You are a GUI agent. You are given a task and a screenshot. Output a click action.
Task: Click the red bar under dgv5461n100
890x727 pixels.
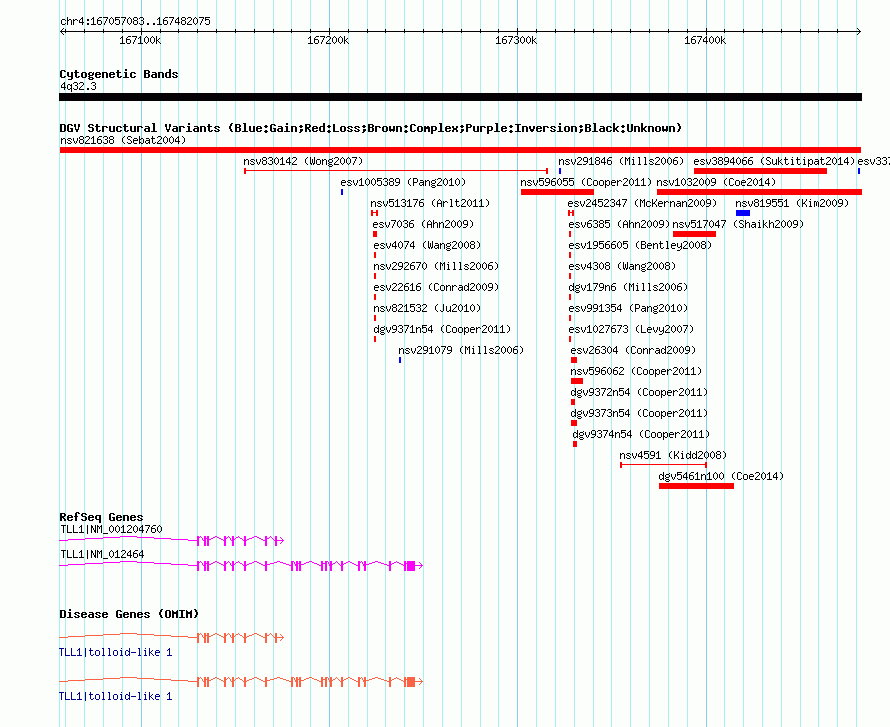point(696,486)
